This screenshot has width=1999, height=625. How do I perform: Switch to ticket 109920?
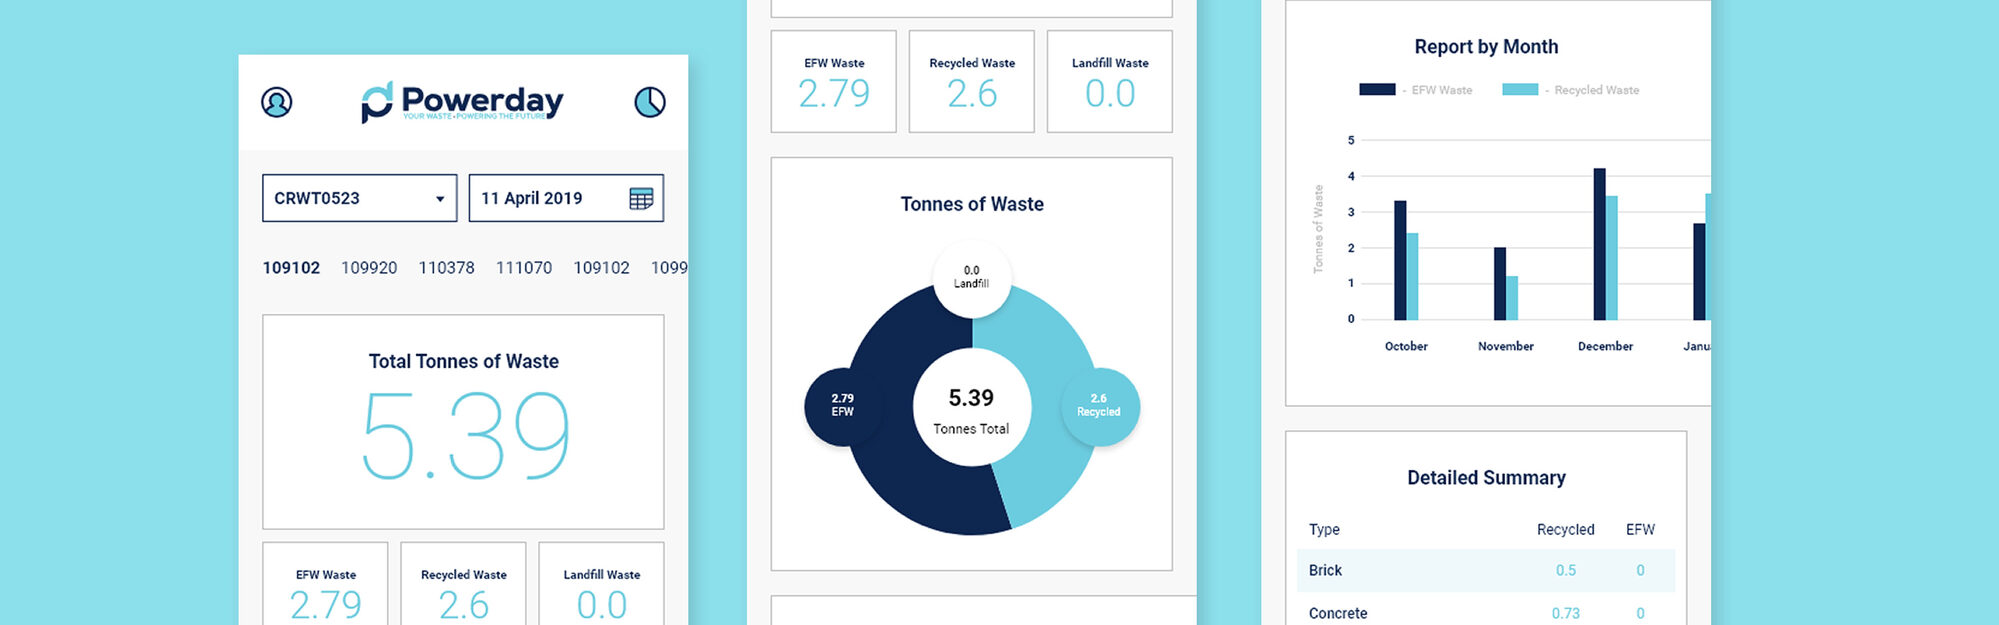tap(369, 268)
